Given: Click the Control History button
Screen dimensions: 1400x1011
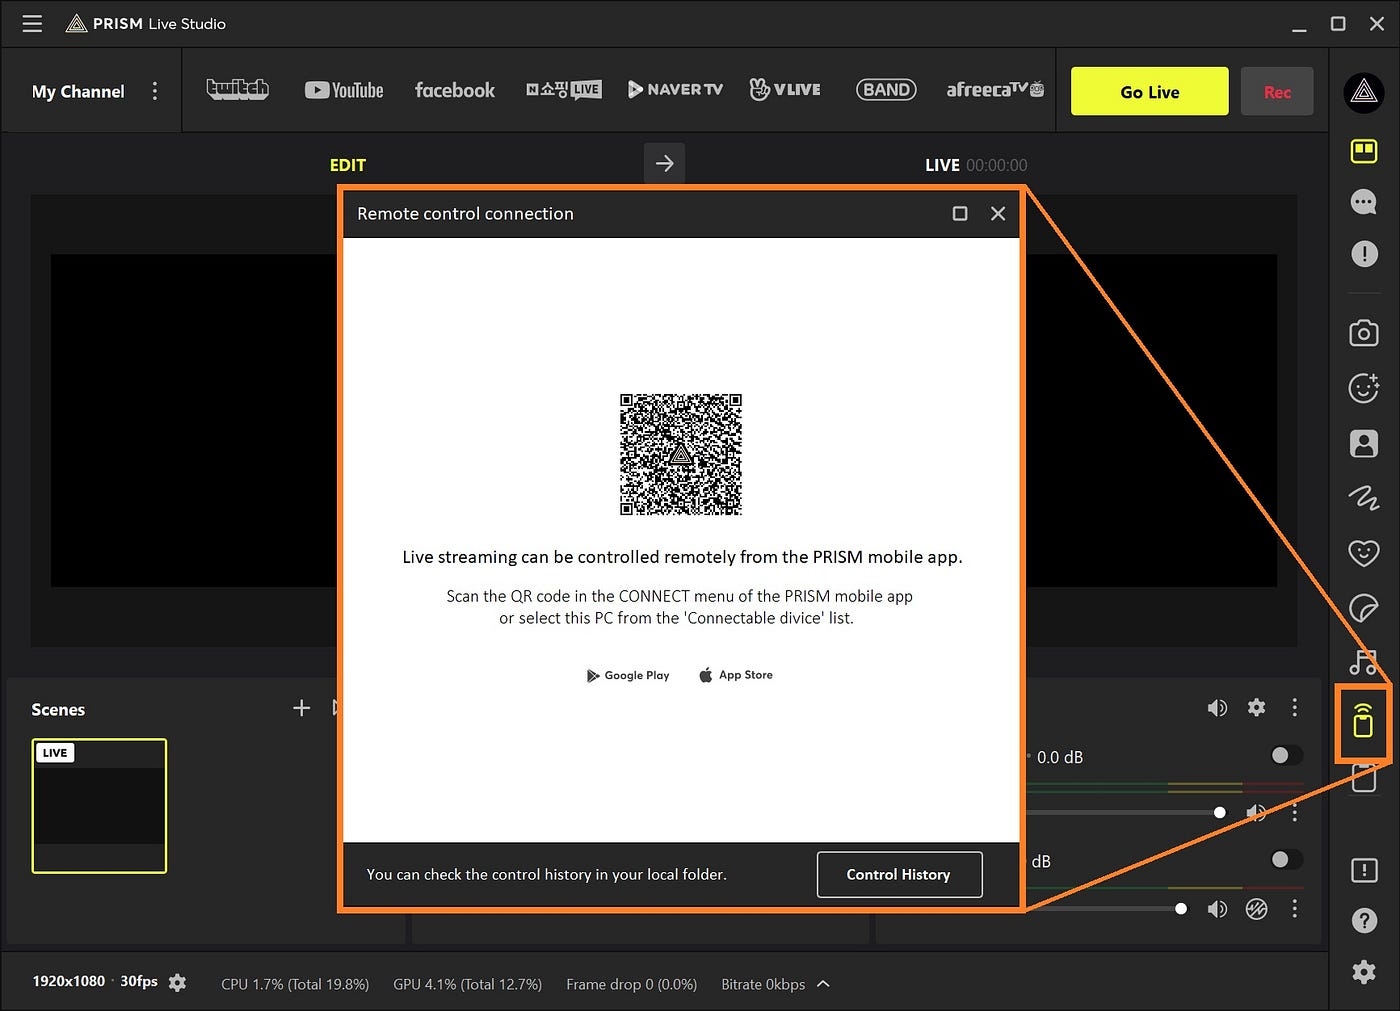Looking at the screenshot, I should [x=899, y=874].
